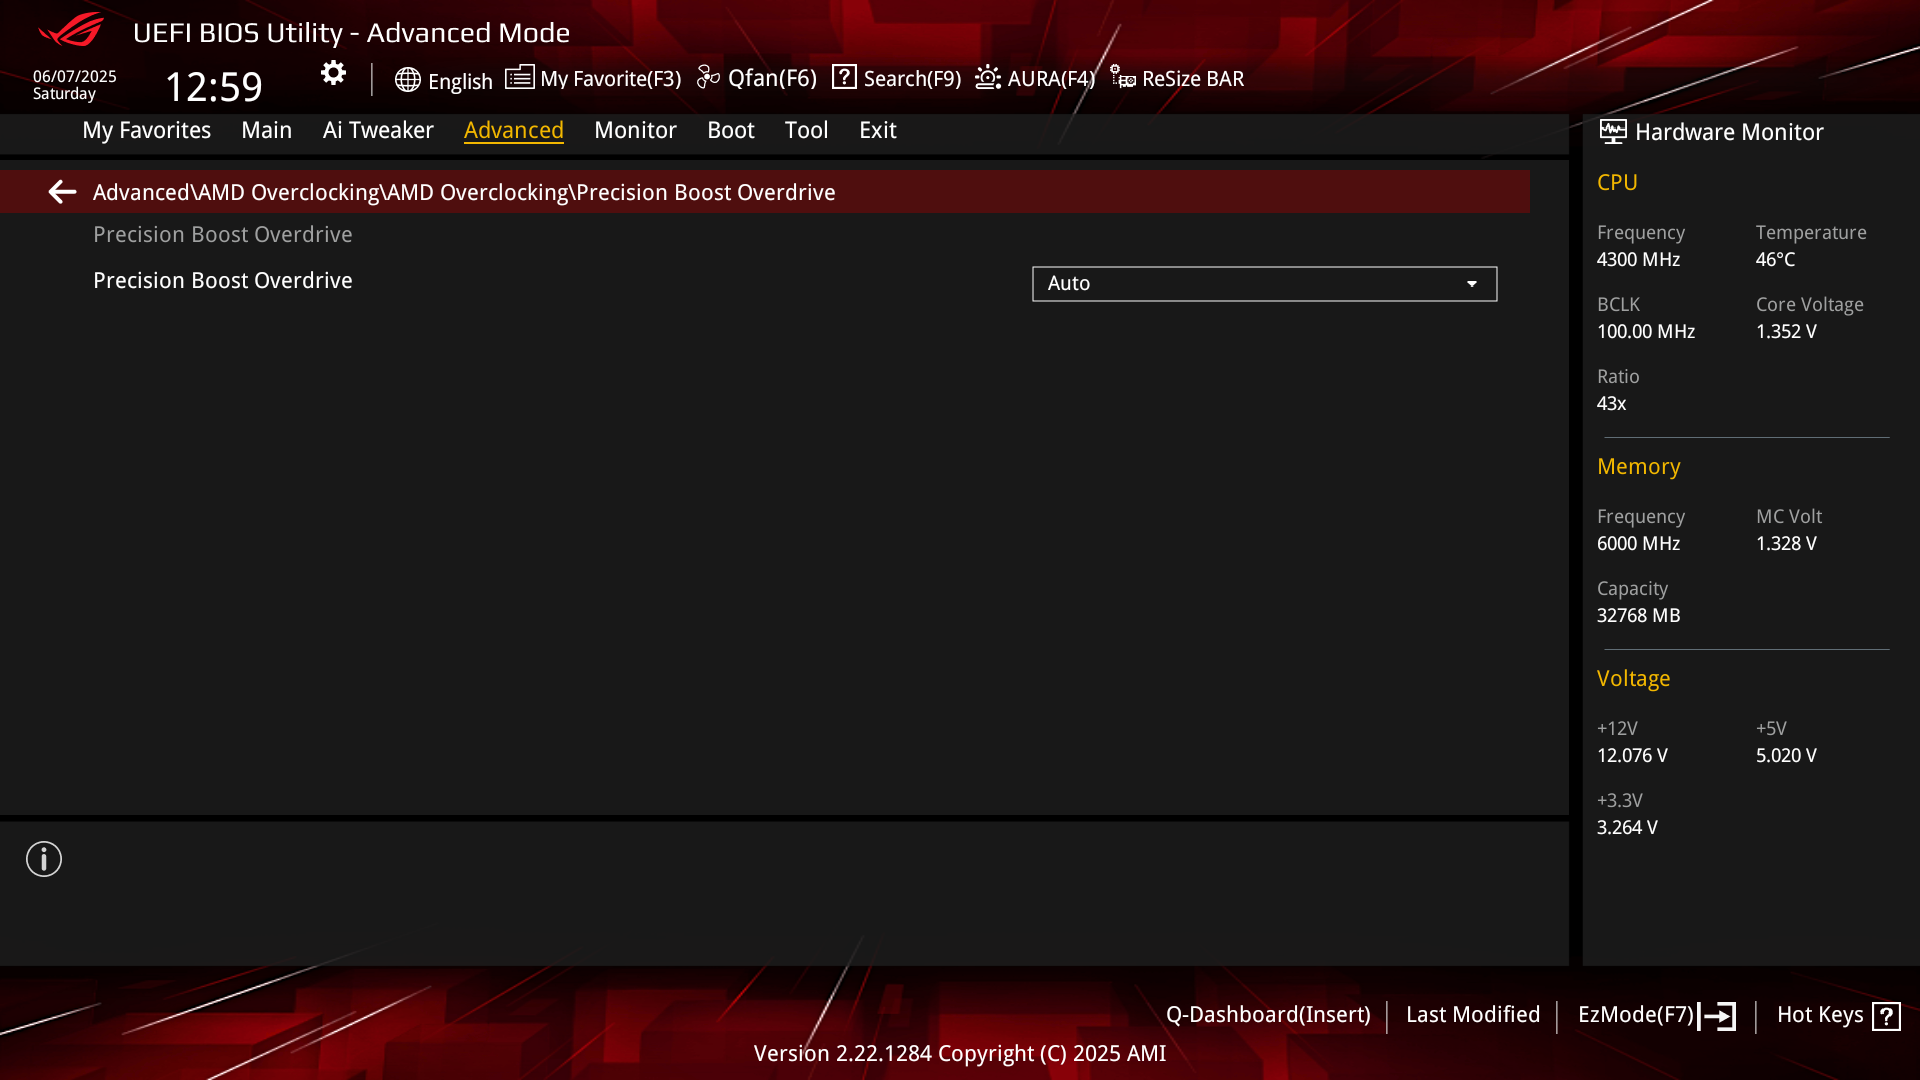Click the +5V 5.020 V reading
The image size is (1920, 1080).
click(x=1786, y=756)
